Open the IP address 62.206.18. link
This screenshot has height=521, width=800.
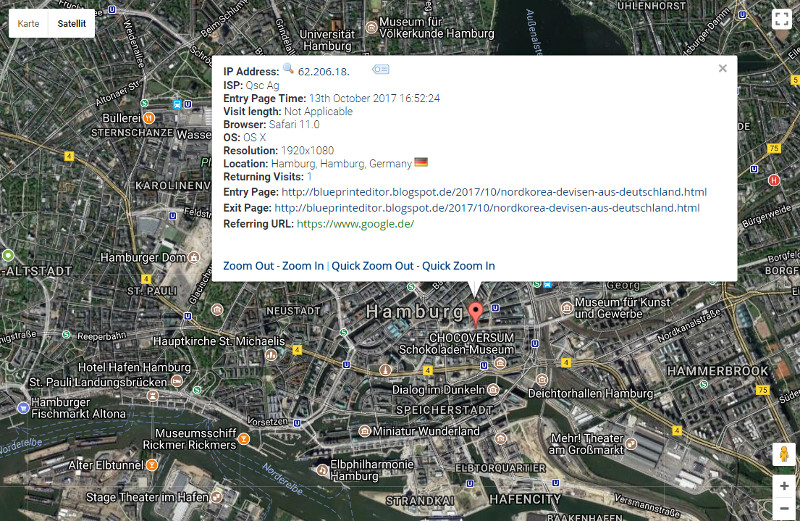[323, 71]
